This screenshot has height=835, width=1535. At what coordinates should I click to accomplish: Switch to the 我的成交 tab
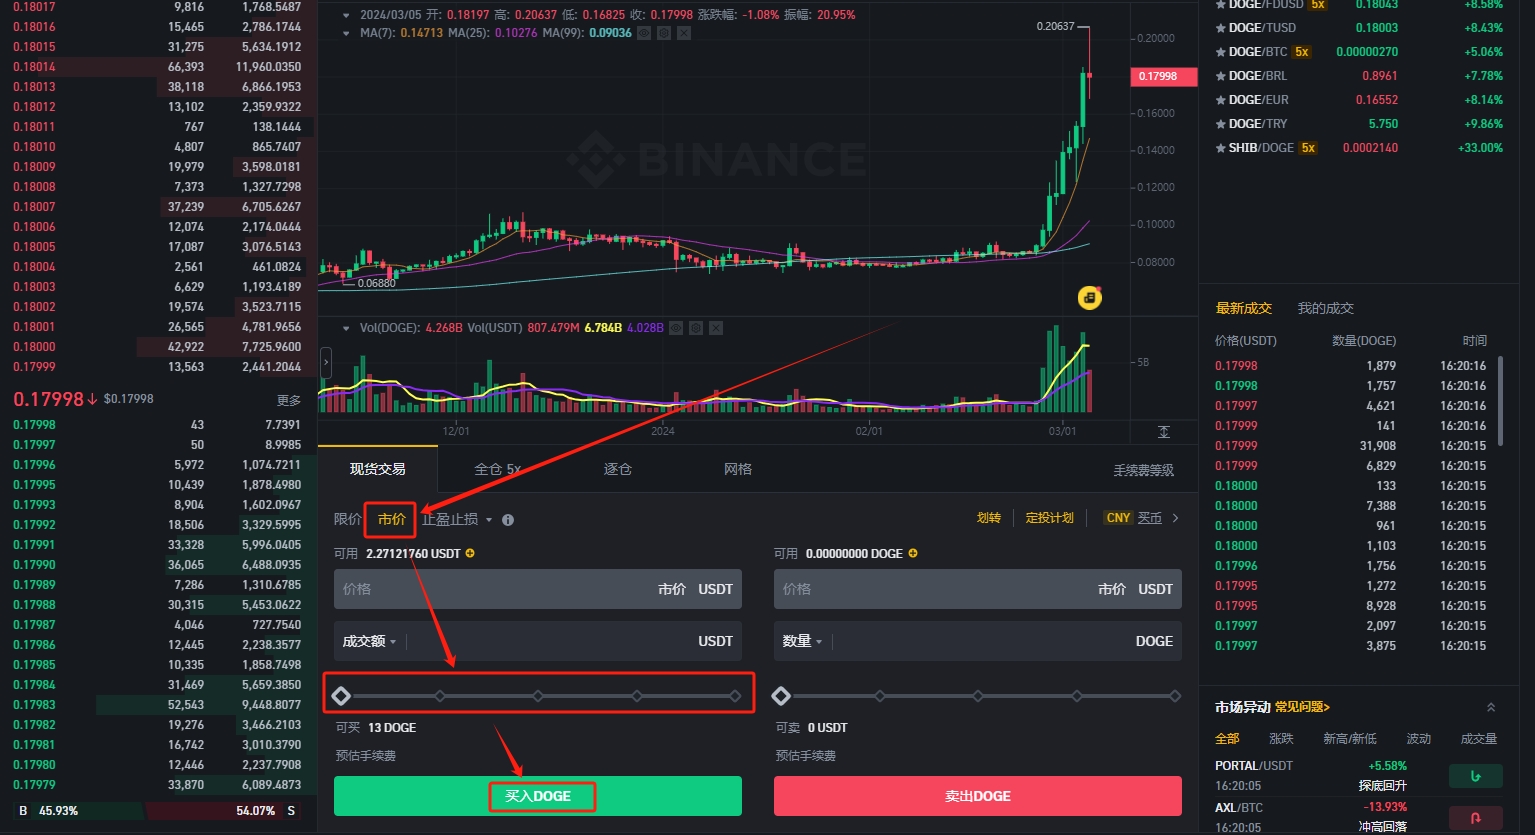(1325, 308)
